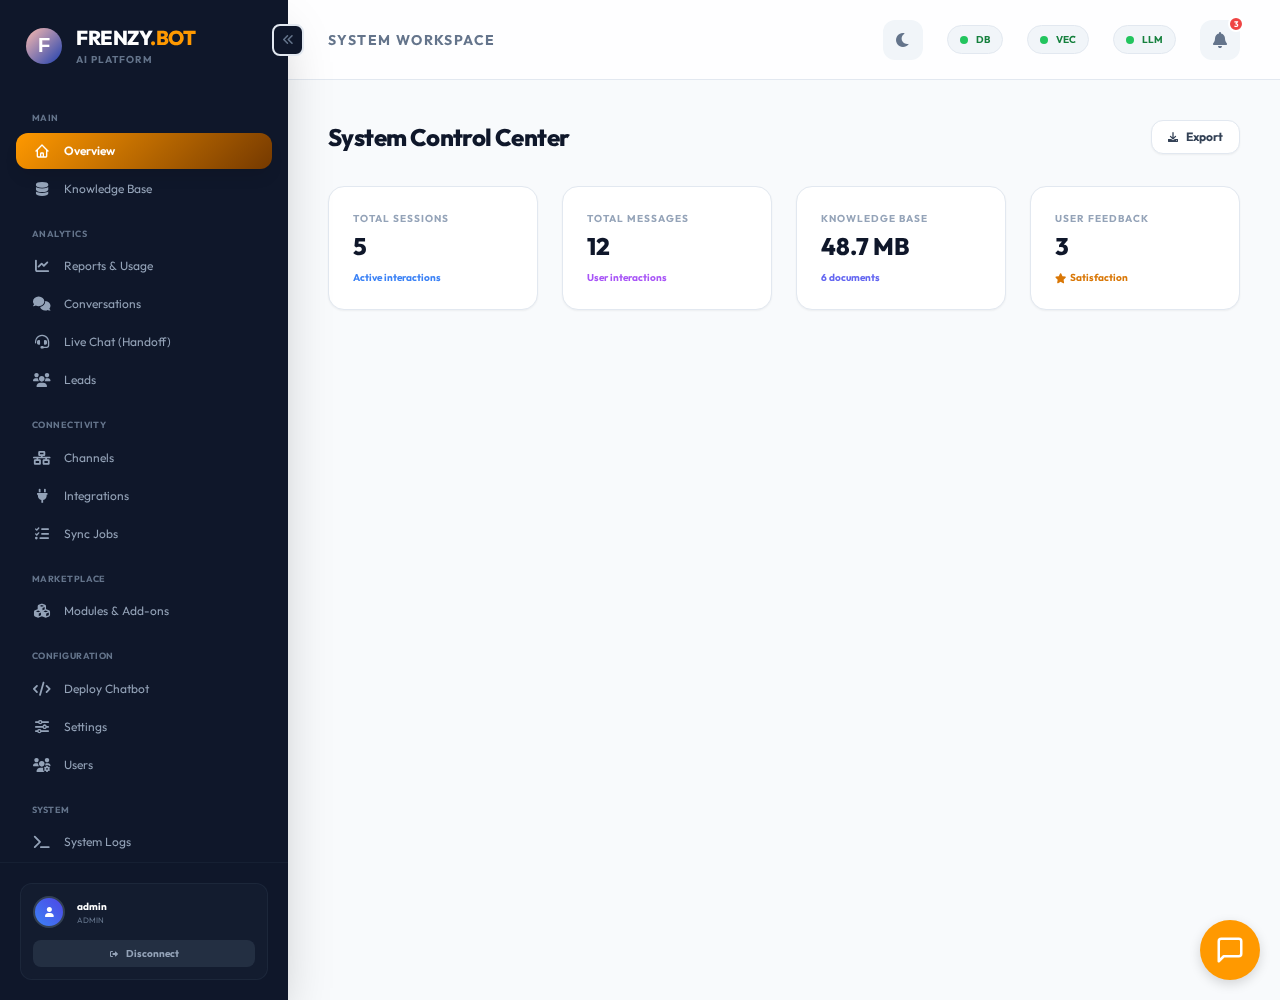Click the Export button
The height and width of the screenshot is (1000, 1280).
[x=1195, y=137]
